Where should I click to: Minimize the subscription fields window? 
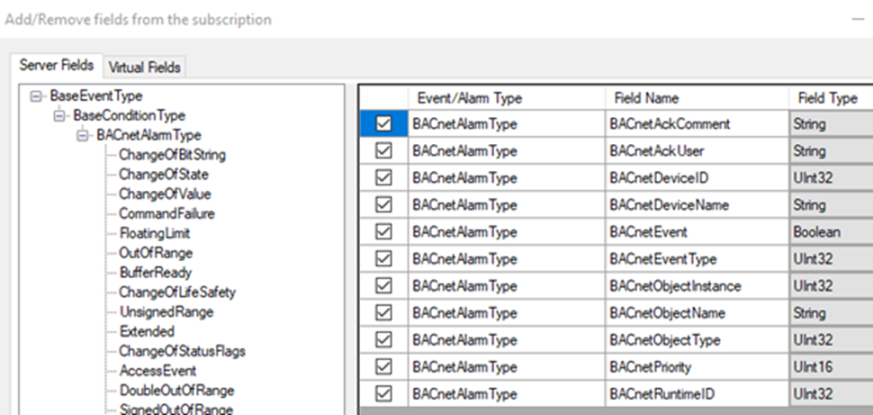pyautogui.click(x=857, y=19)
